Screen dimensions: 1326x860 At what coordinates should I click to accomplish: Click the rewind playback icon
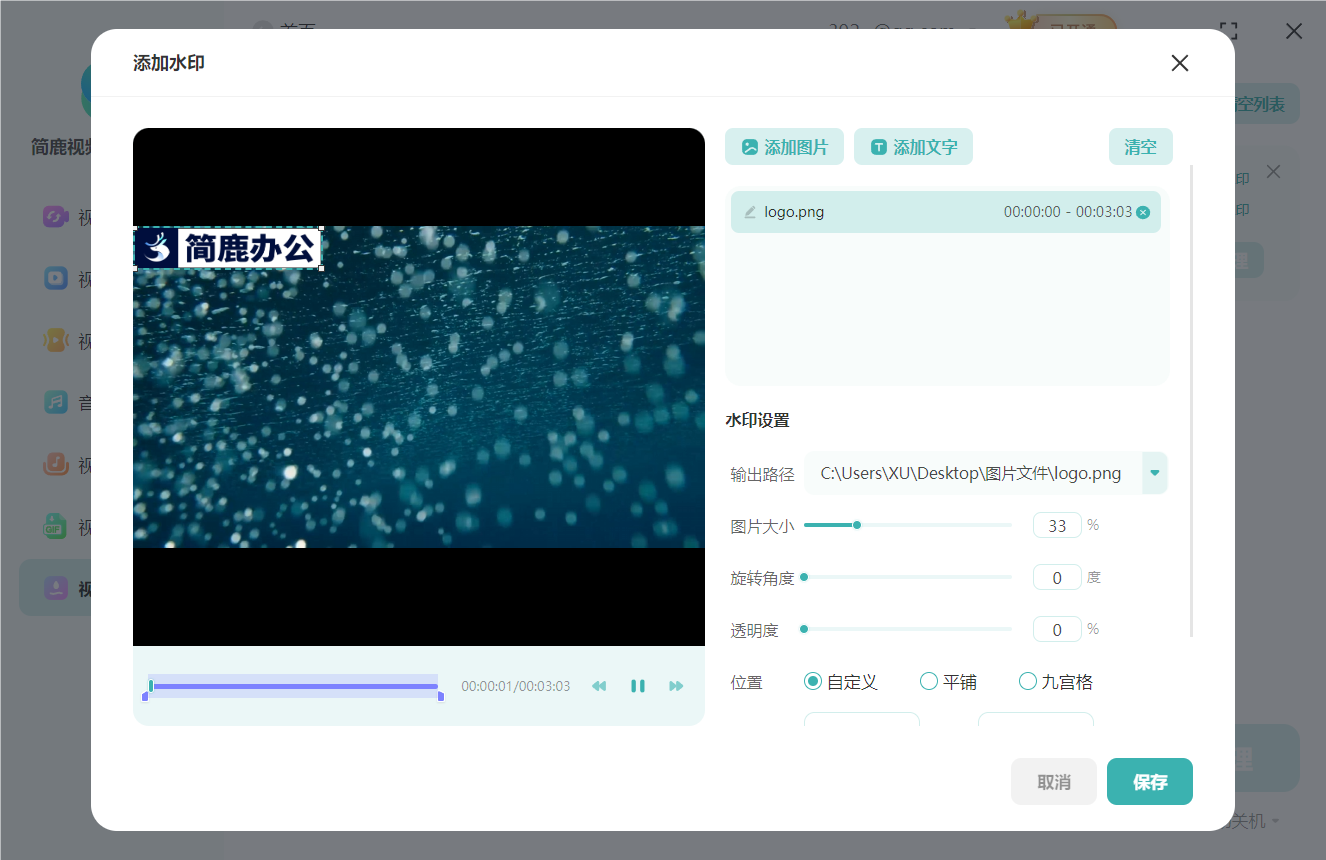point(599,686)
